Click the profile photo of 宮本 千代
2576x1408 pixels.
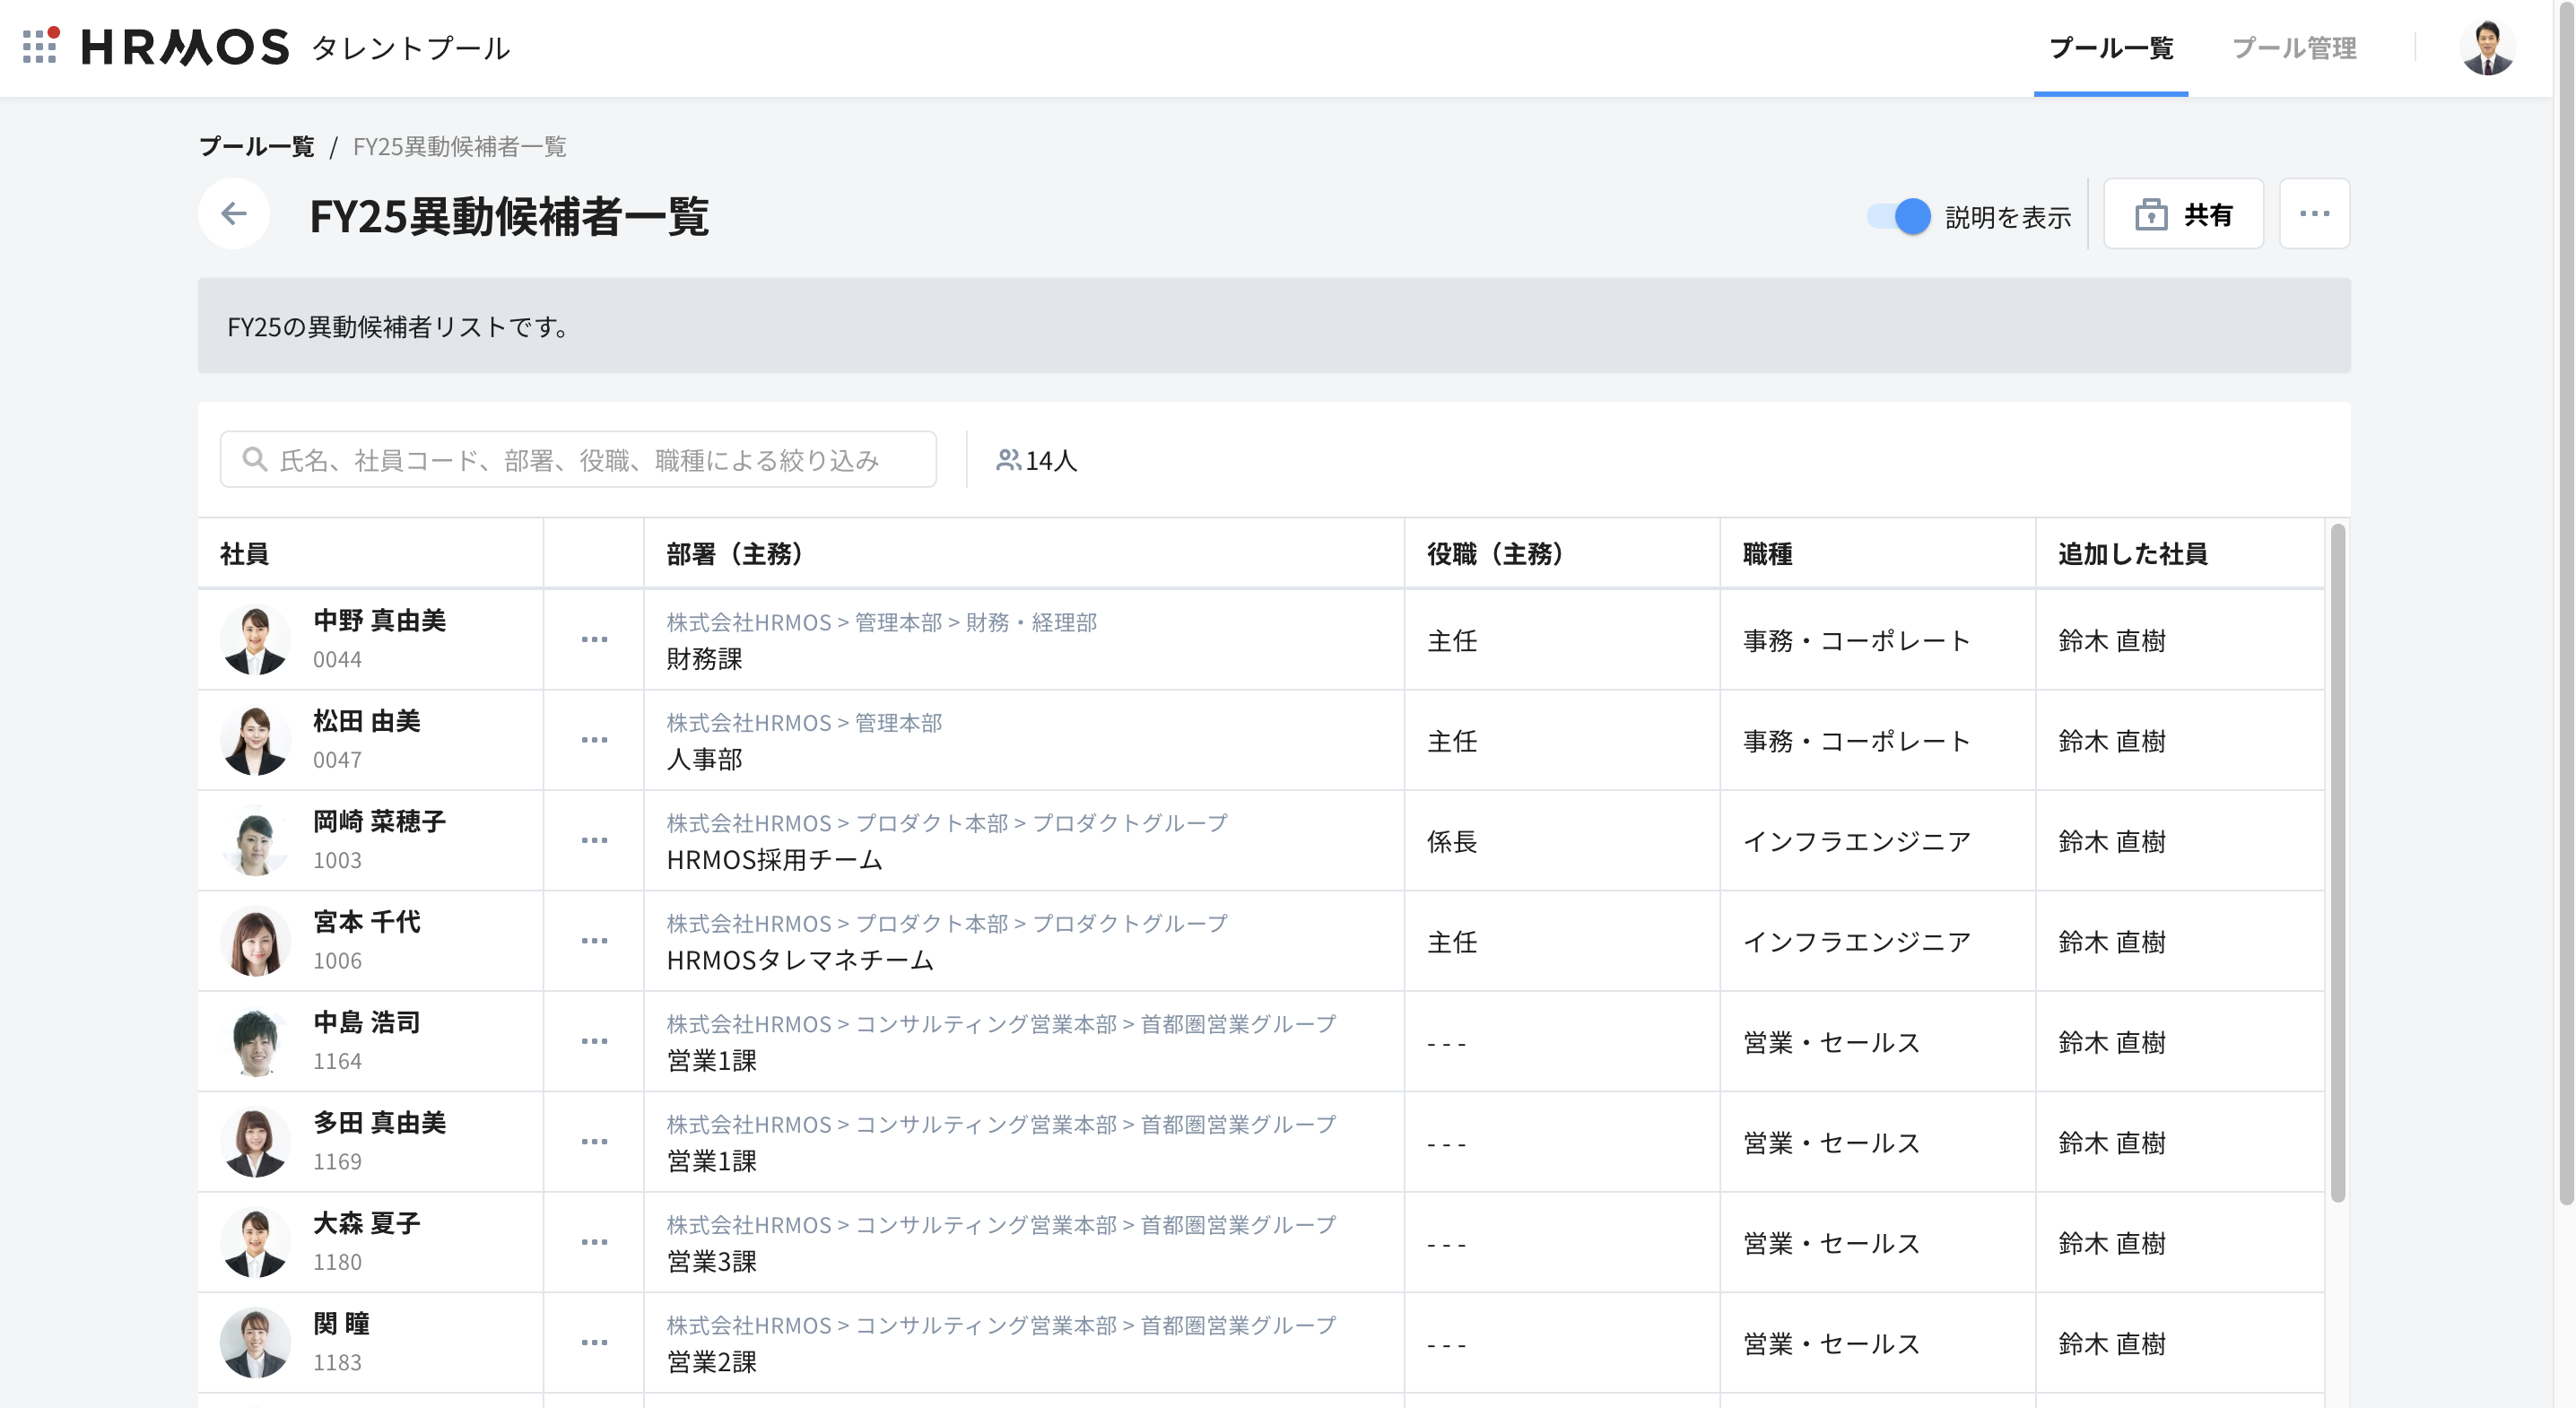[255, 941]
